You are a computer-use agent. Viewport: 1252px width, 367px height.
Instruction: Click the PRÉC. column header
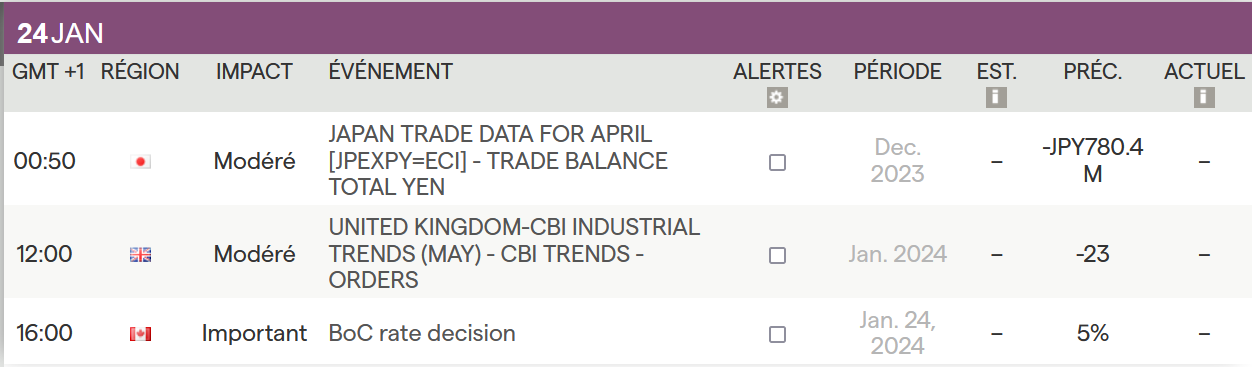click(x=1093, y=71)
